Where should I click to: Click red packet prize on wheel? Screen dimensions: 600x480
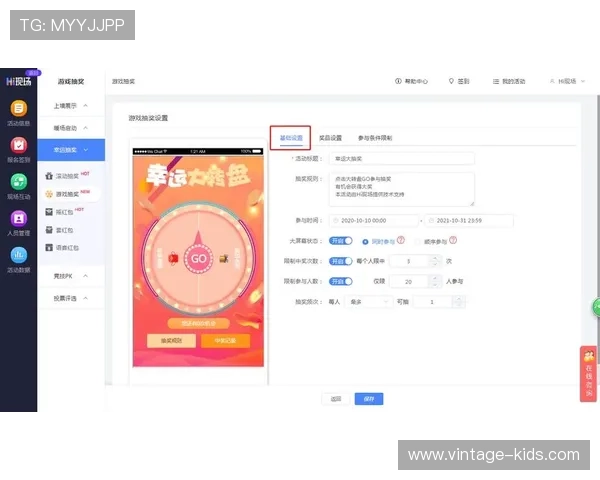coord(173,259)
